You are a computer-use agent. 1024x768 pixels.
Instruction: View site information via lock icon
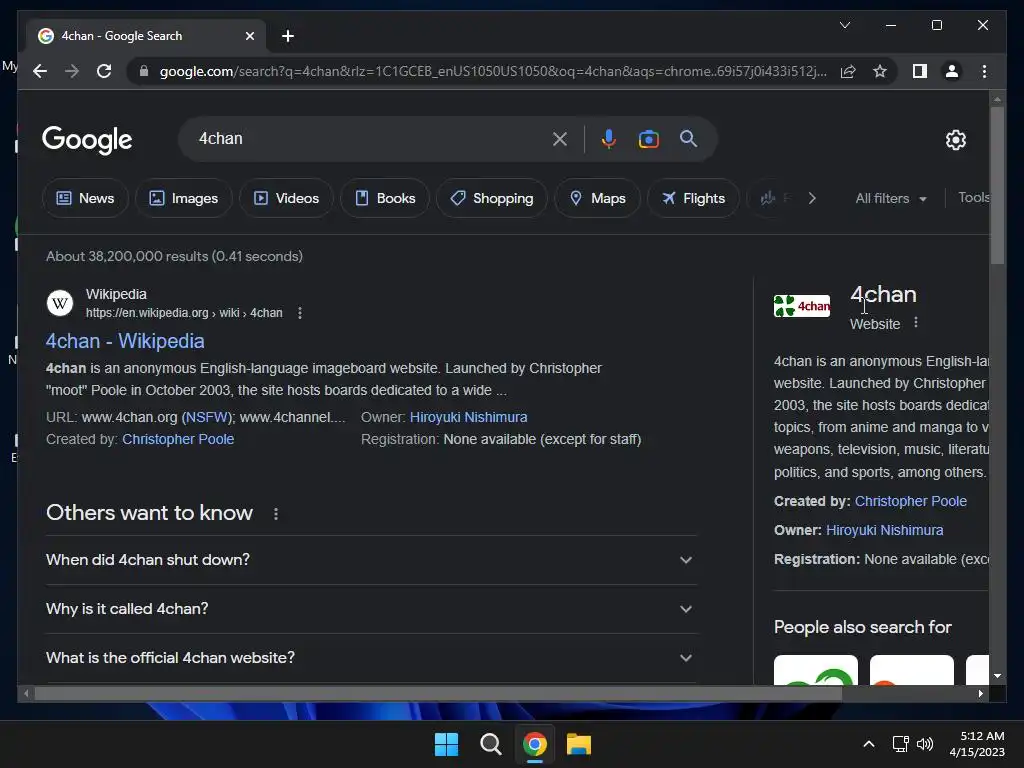click(x=144, y=71)
